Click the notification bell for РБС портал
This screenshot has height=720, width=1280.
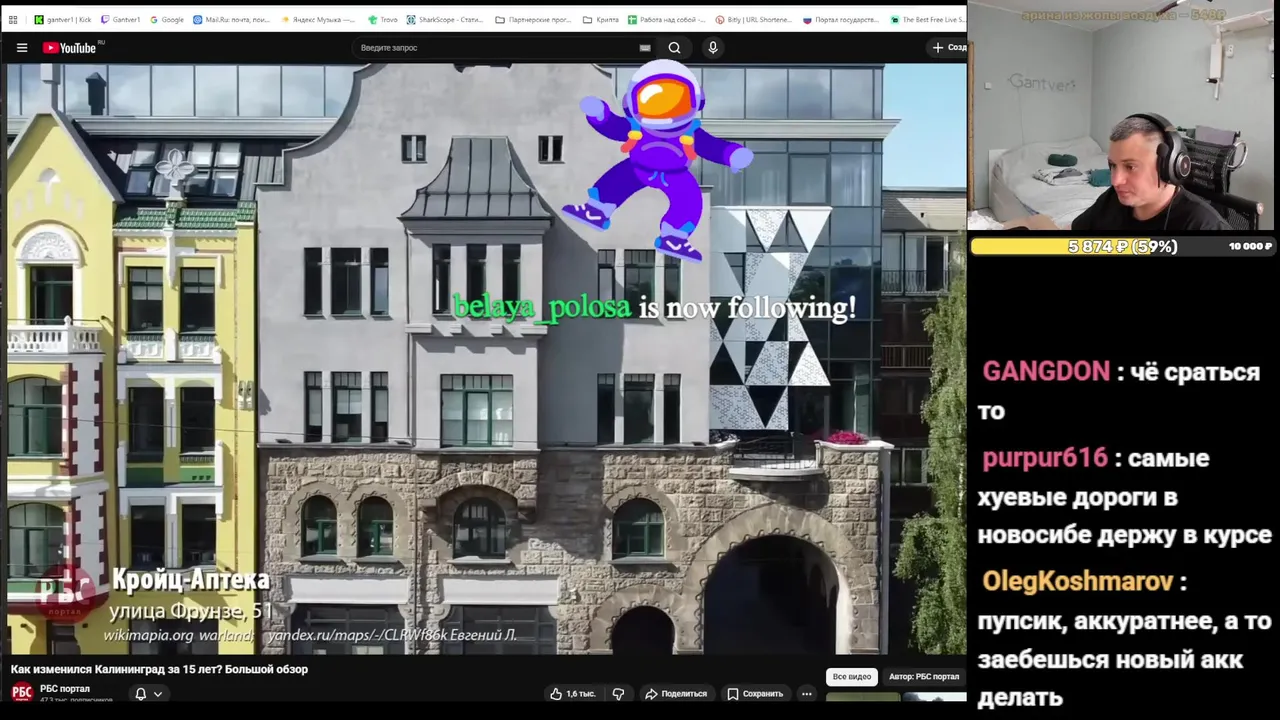(141, 694)
